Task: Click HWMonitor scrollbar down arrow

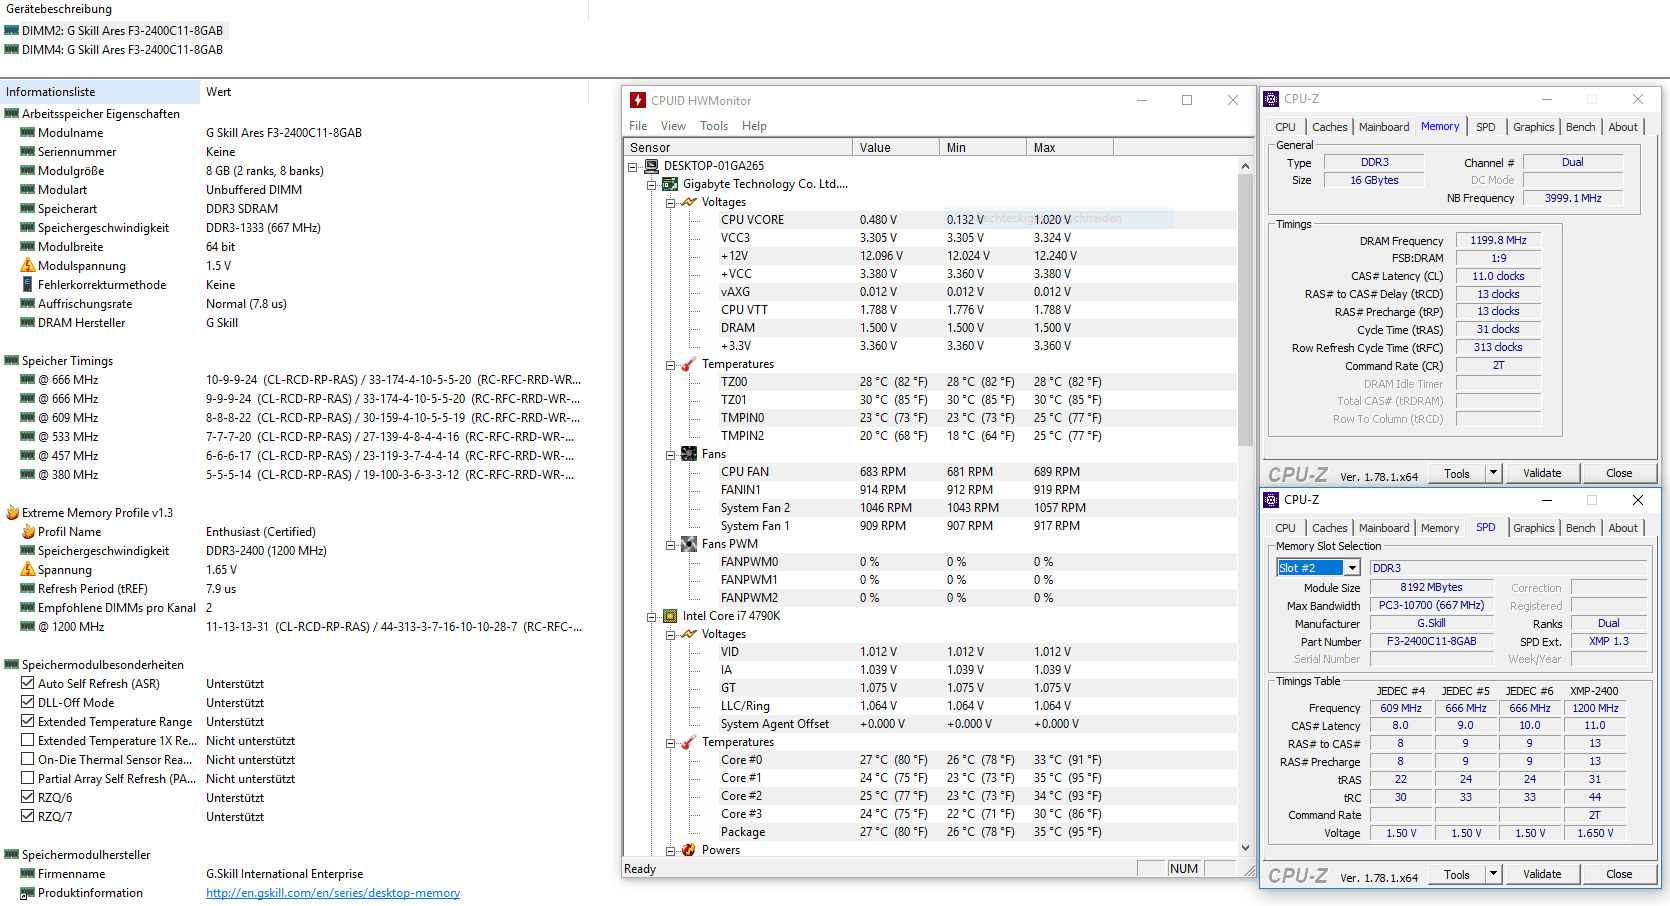Action: pos(1245,848)
